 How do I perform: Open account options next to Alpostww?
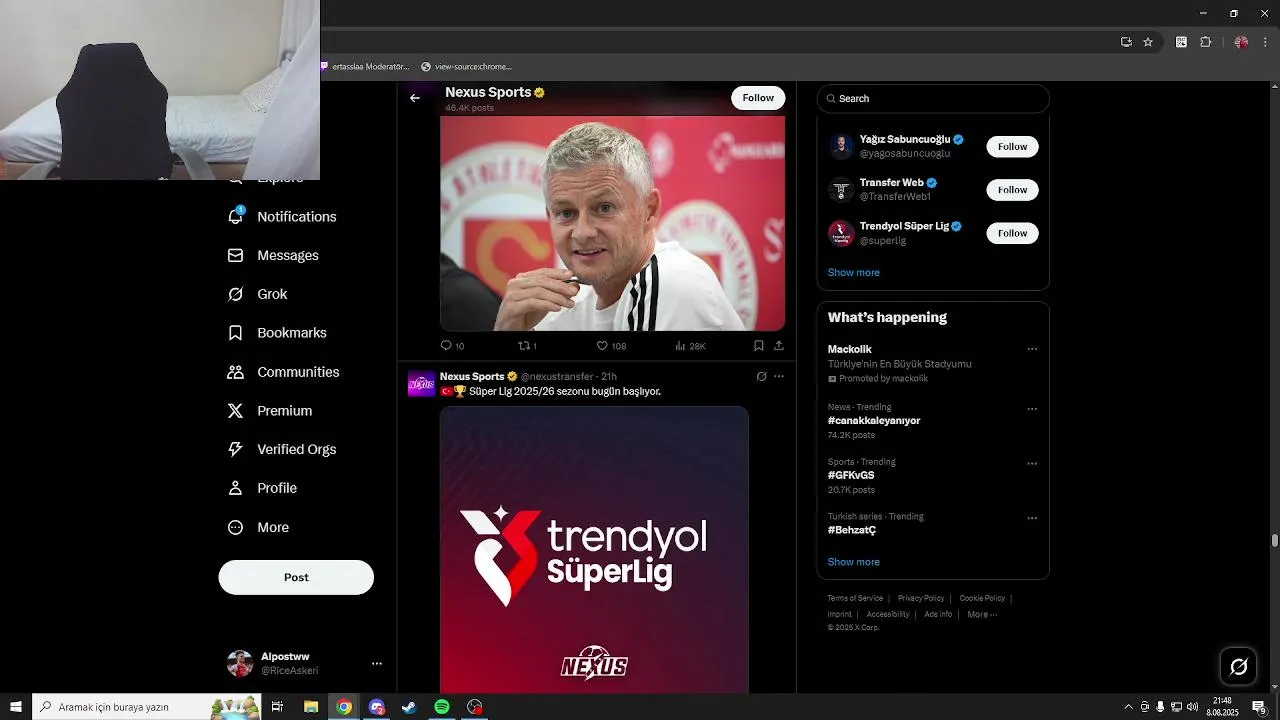(x=377, y=663)
